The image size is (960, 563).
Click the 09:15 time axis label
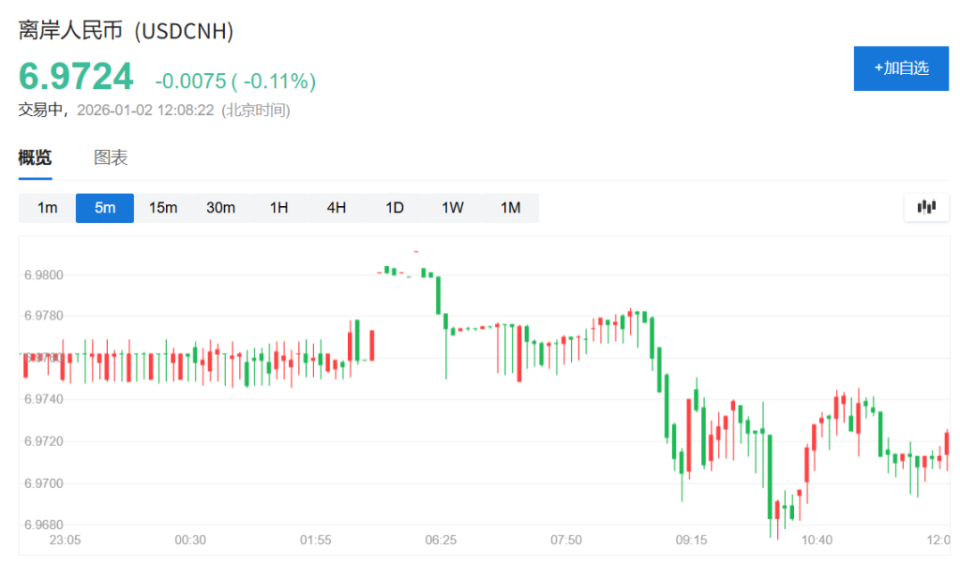point(692,540)
